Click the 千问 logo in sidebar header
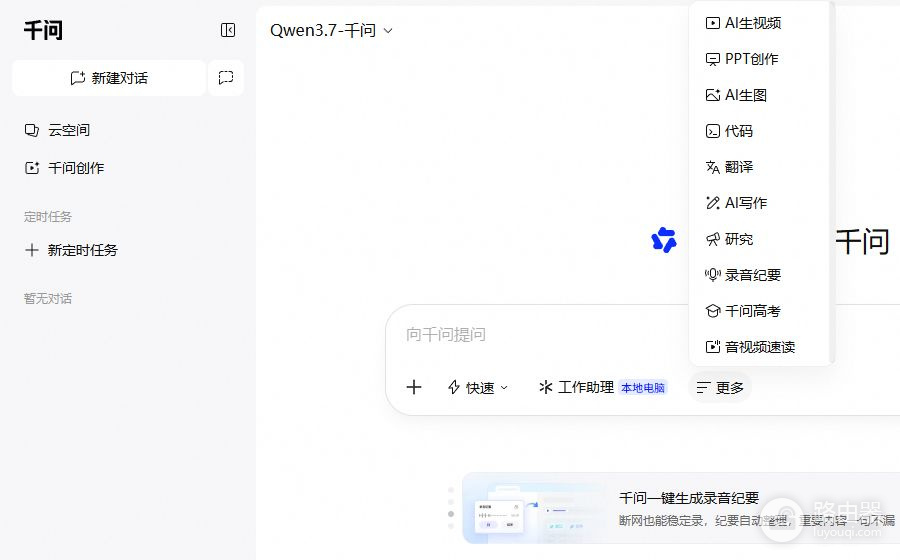Screen dimensions: 900x560 pos(43,30)
